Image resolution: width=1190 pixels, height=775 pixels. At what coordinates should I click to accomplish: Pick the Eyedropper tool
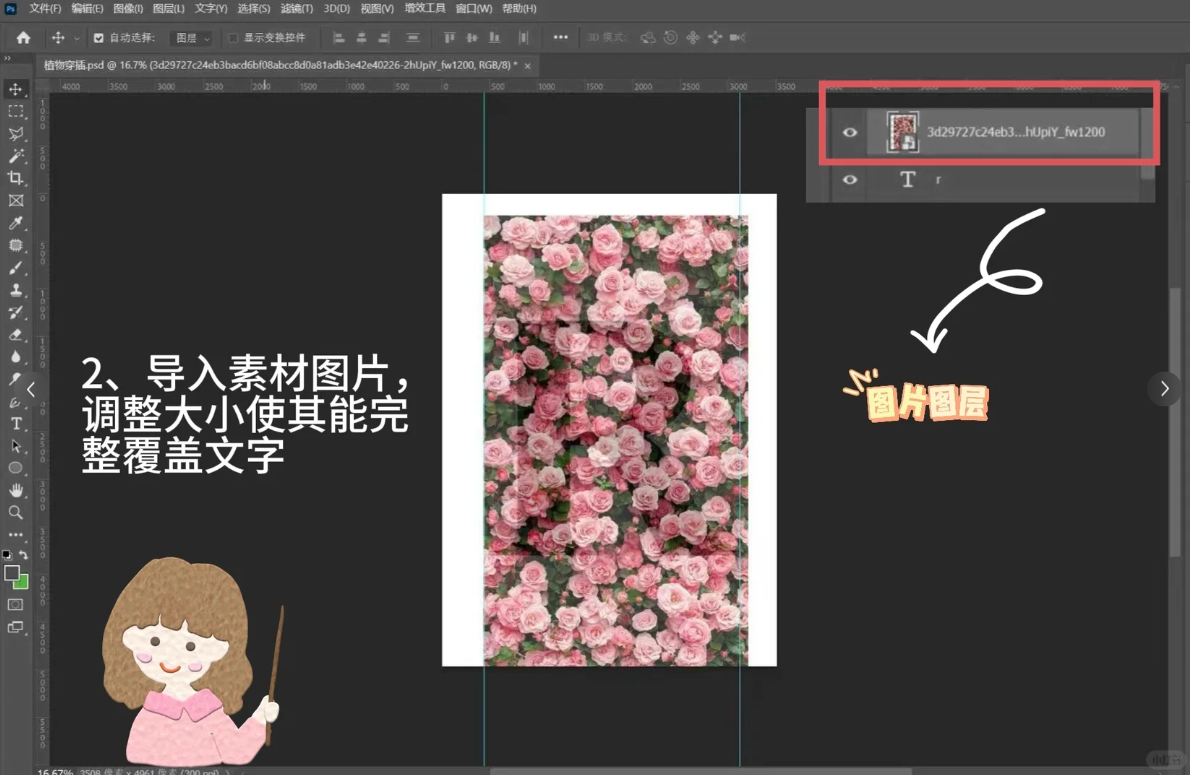click(16, 223)
